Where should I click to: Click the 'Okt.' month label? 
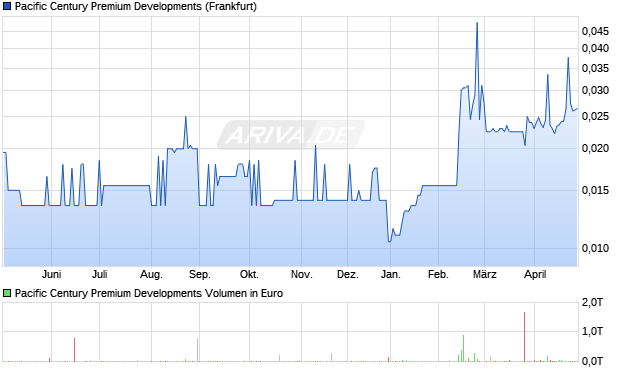point(250,274)
